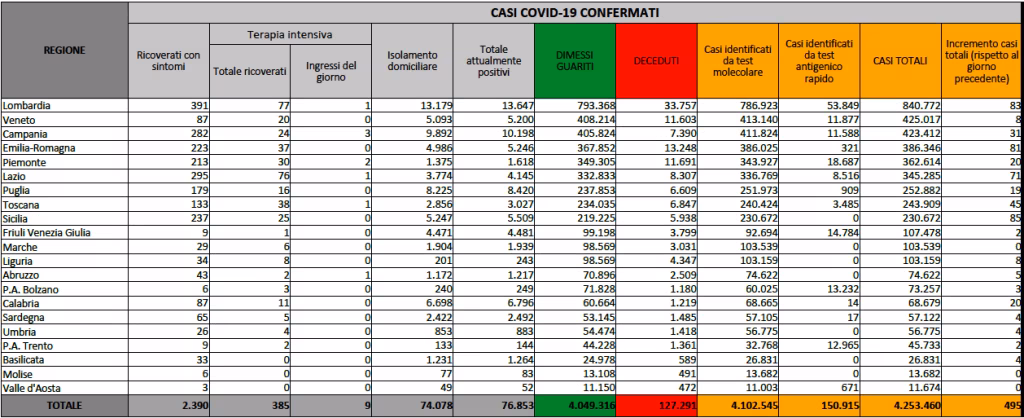
Task: Click the red DECEDUTI header cell
Action: pos(657,60)
